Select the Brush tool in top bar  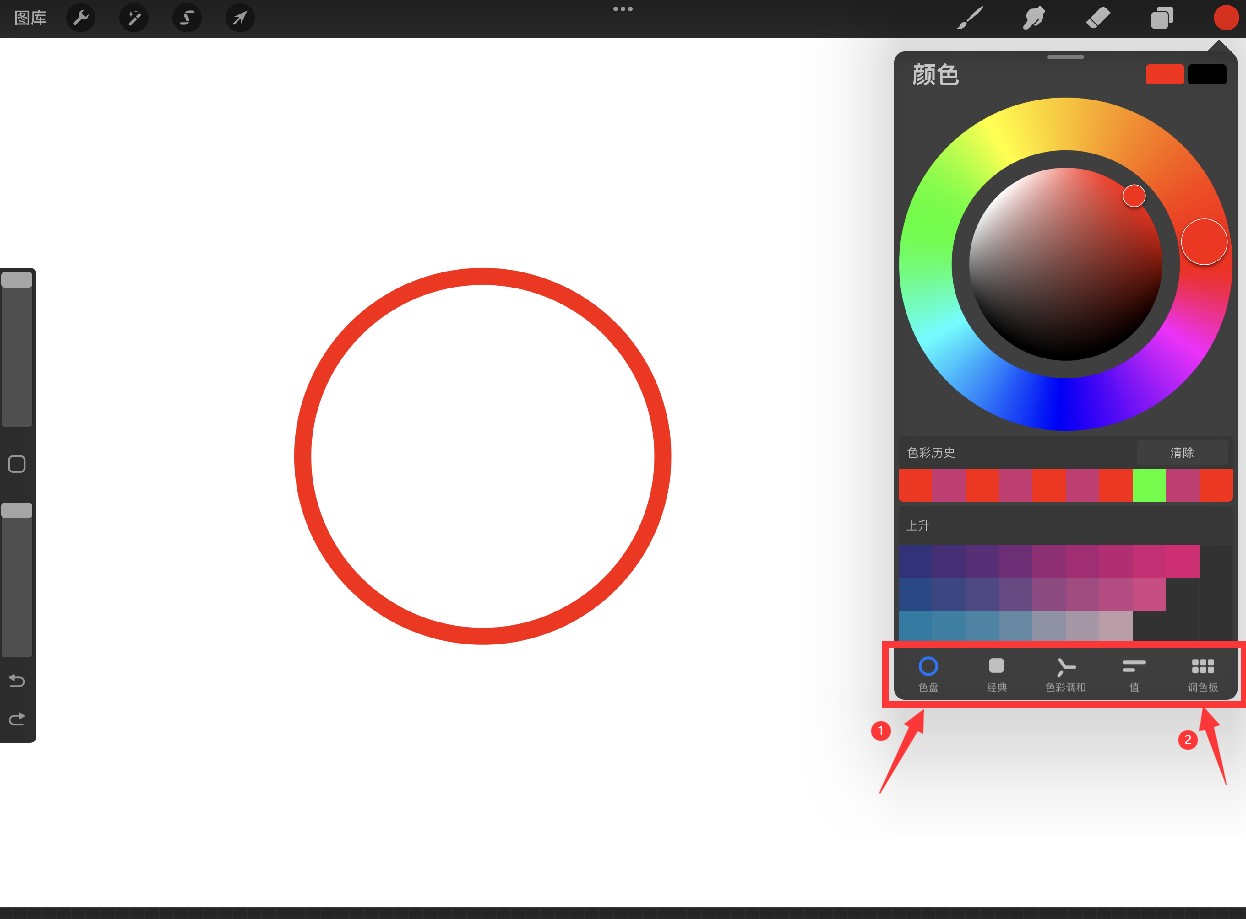point(969,18)
